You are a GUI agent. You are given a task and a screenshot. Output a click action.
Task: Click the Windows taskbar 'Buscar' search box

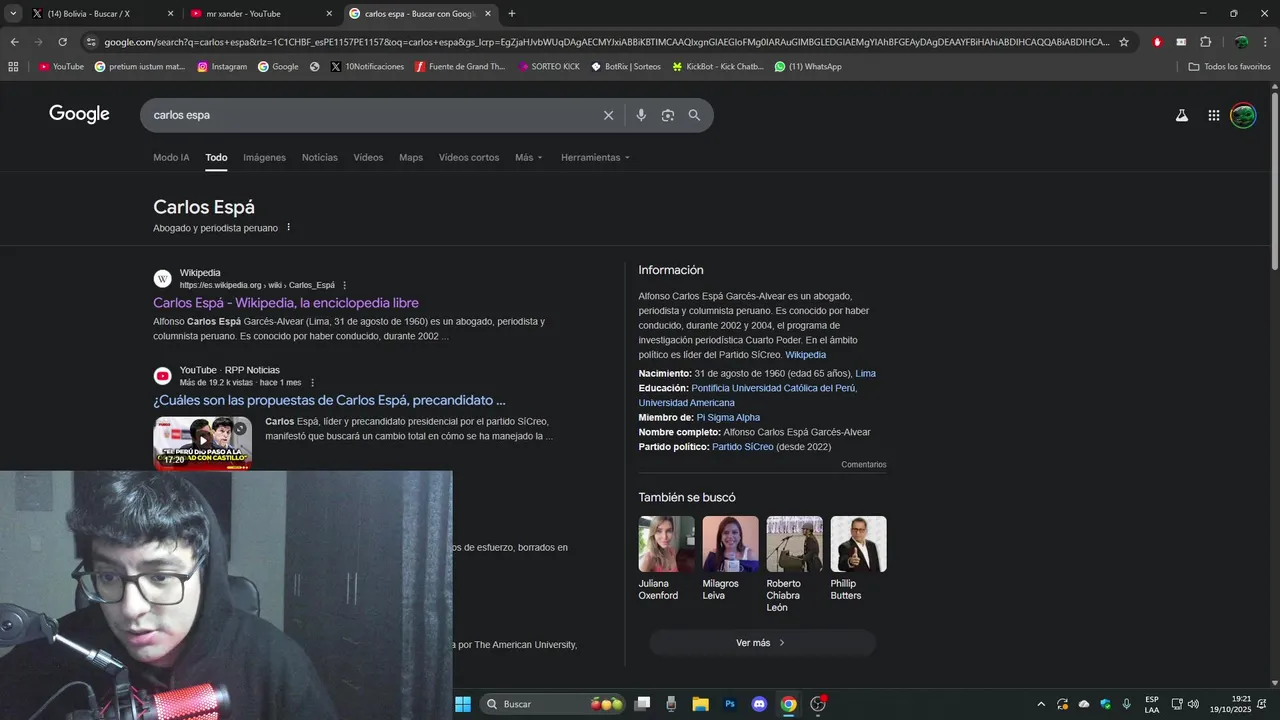pos(553,704)
